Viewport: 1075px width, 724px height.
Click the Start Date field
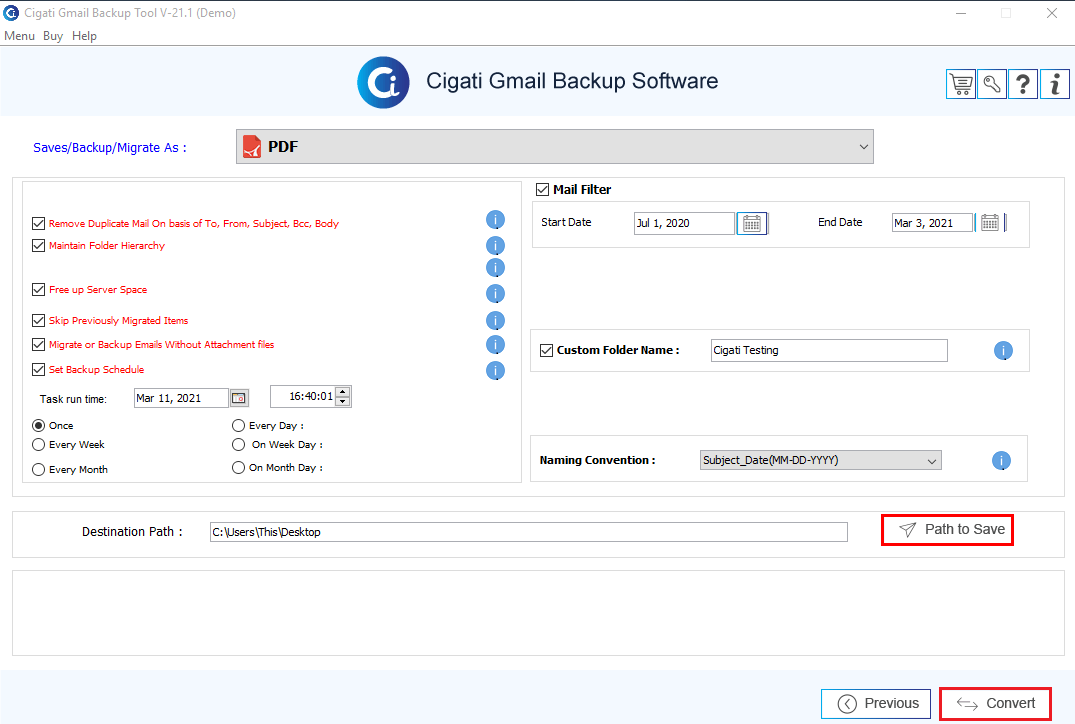coord(684,224)
